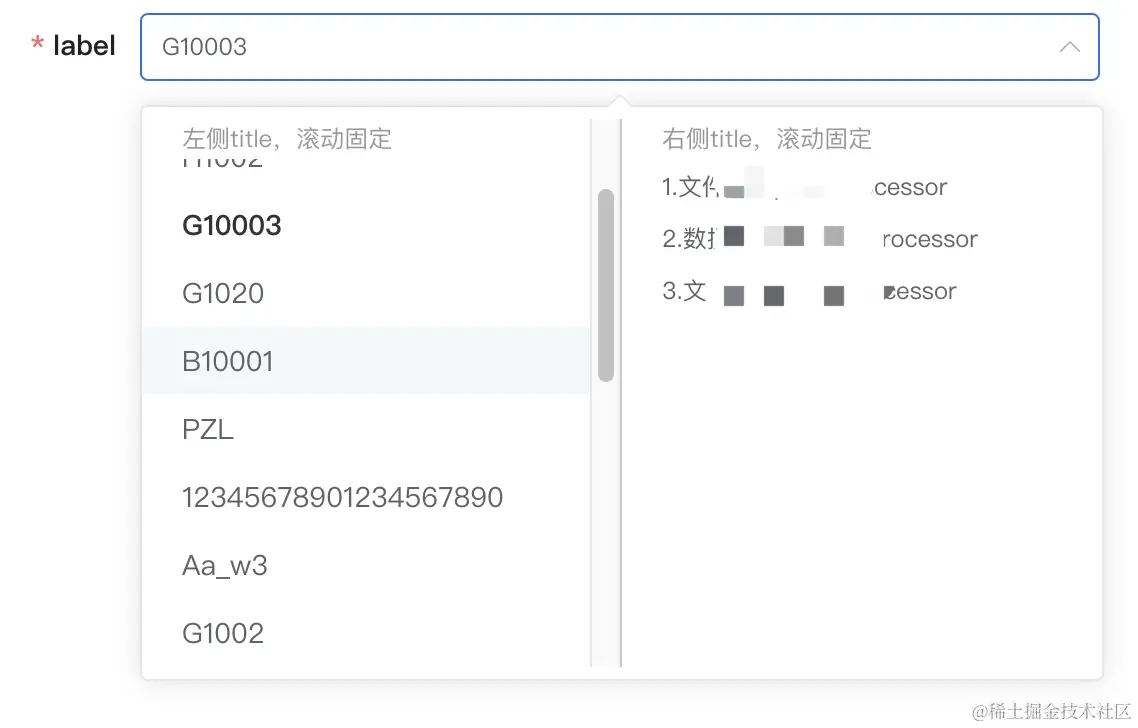Image resolution: width=1138 pixels, height=728 pixels.
Task: Select right item 2 ending in rocessor
Action: (x=819, y=239)
